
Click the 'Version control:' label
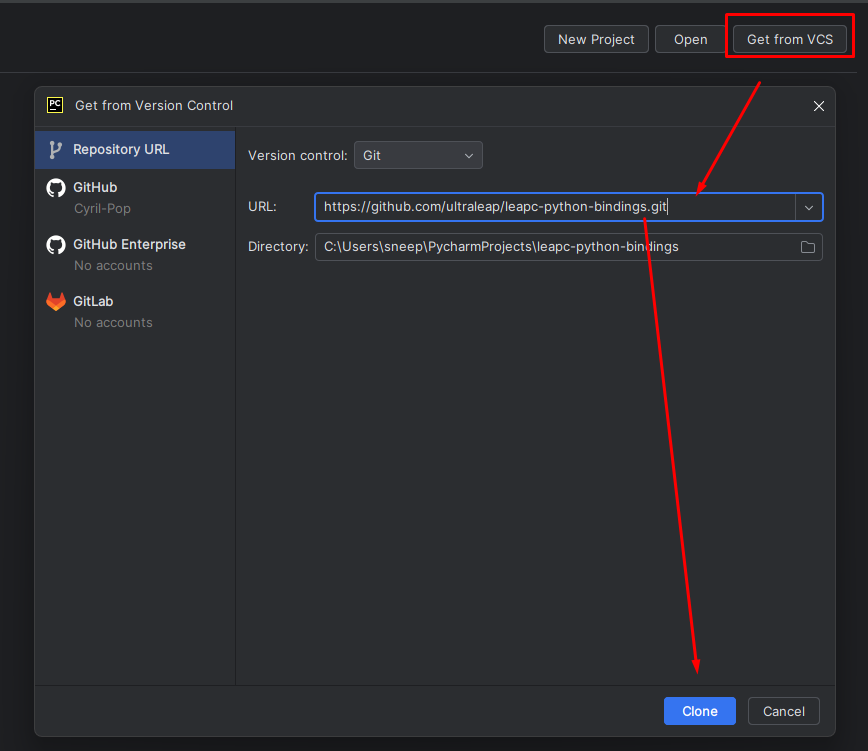point(298,156)
